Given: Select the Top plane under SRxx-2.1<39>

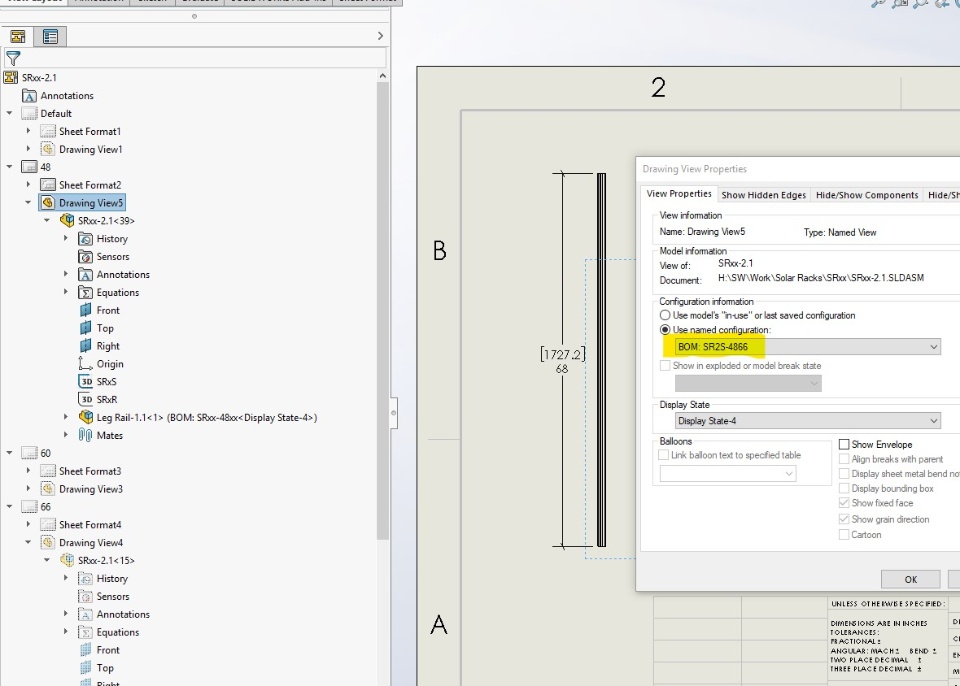Looking at the screenshot, I should point(105,328).
